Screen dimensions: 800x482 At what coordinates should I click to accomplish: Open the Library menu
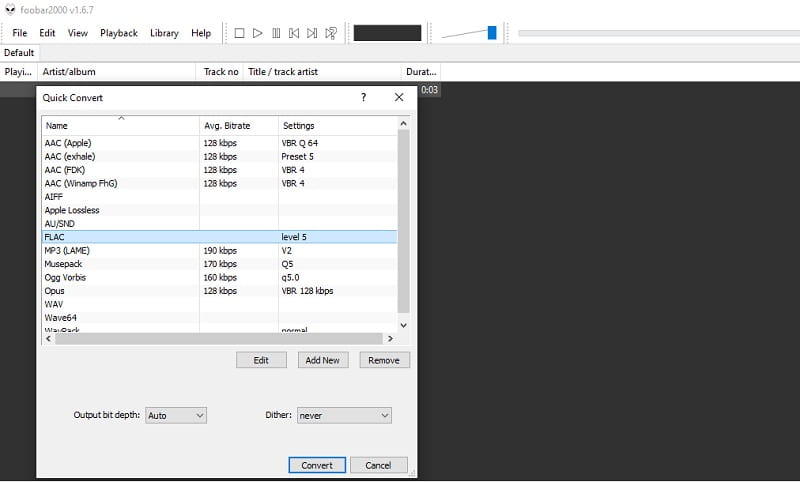point(164,33)
